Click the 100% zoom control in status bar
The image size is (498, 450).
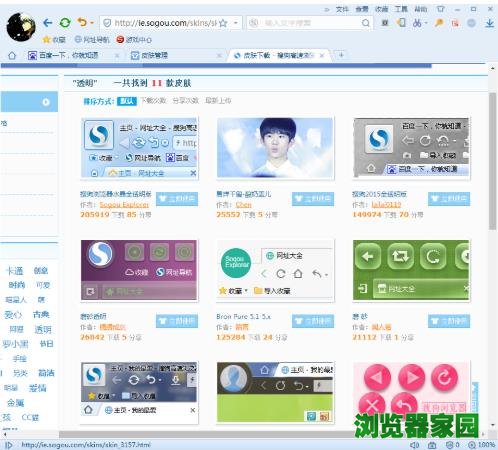[x=482, y=445]
